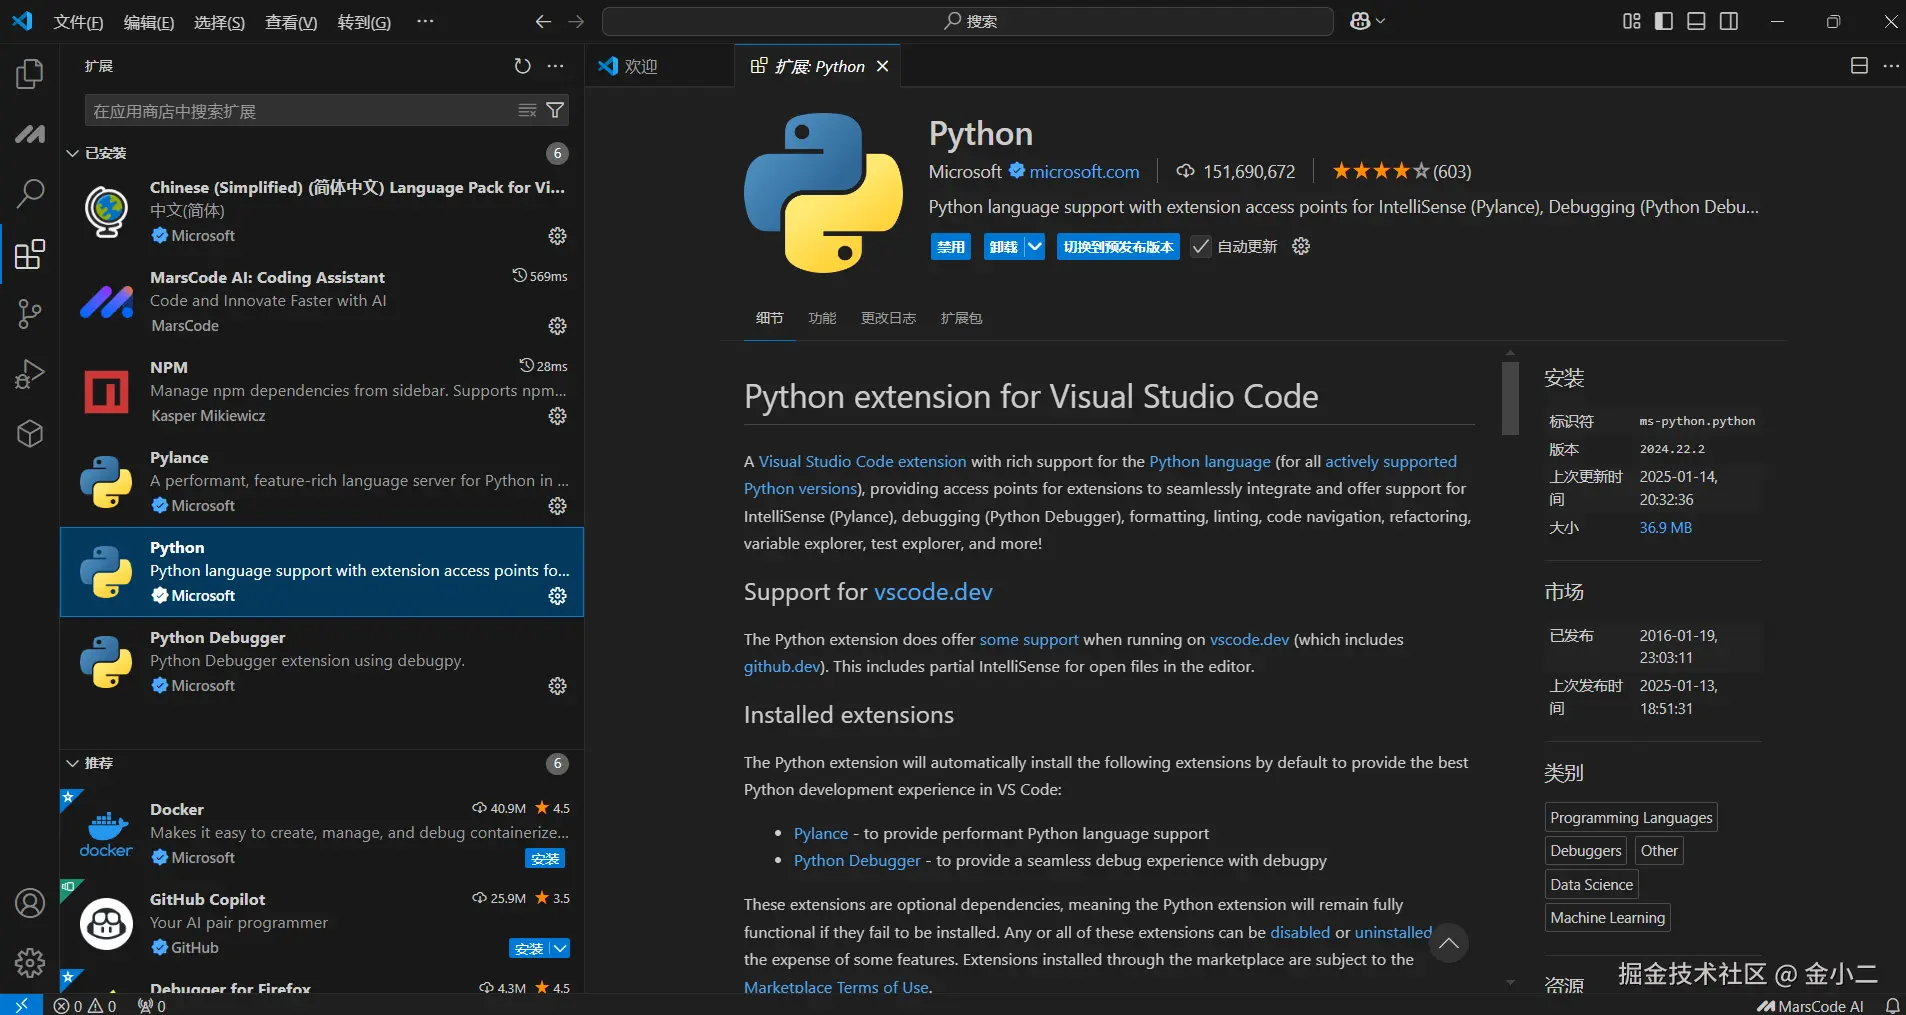Click the disable extension button
The image size is (1906, 1015).
950,247
